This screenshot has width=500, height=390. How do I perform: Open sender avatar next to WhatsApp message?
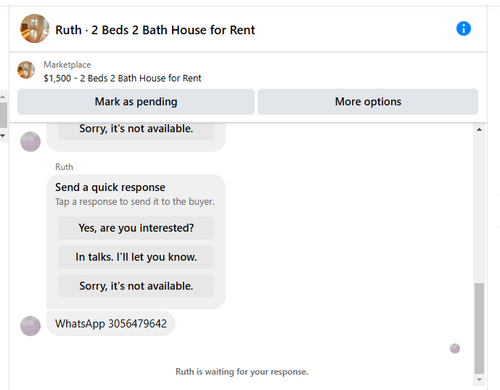click(x=31, y=326)
